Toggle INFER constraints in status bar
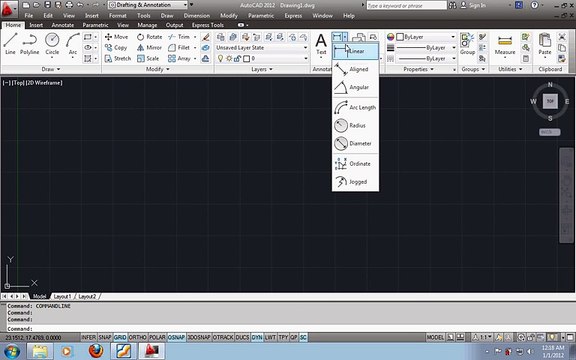The height and width of the screenshot is (360, 576). coord(89,337)
